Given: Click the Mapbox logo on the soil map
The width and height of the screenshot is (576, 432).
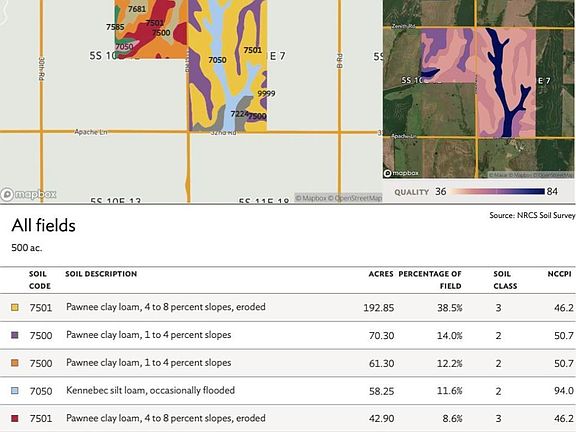Looking at the screenshot, I should pos(29,194).
